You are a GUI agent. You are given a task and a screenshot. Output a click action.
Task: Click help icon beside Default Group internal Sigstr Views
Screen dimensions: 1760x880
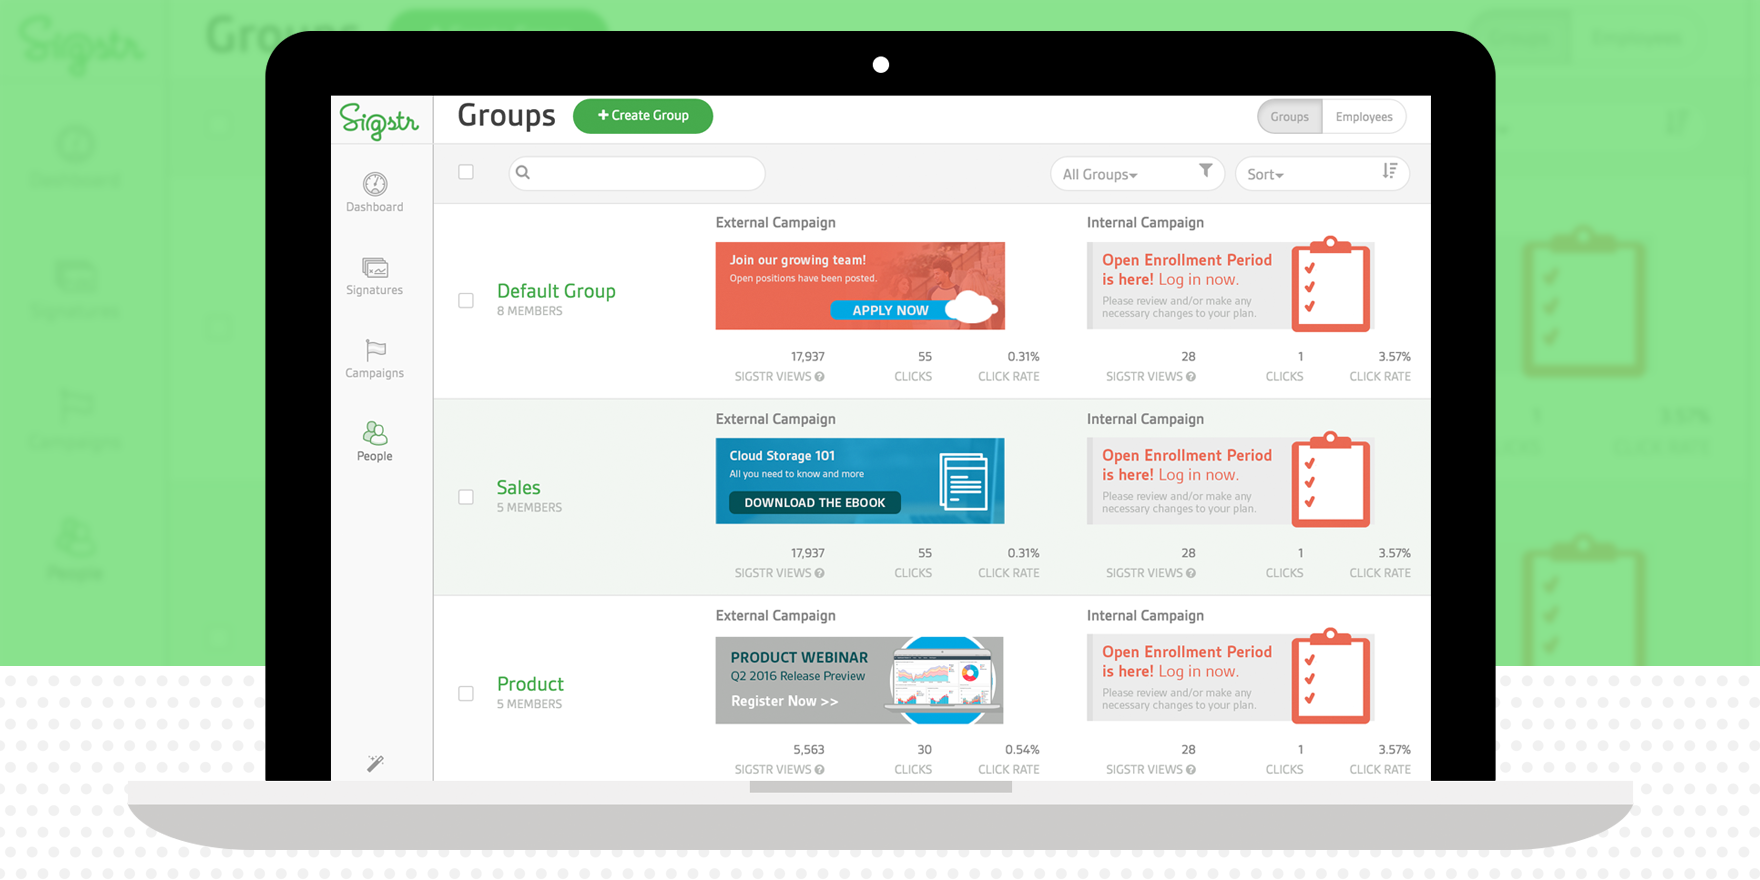tap(1191, 377)
